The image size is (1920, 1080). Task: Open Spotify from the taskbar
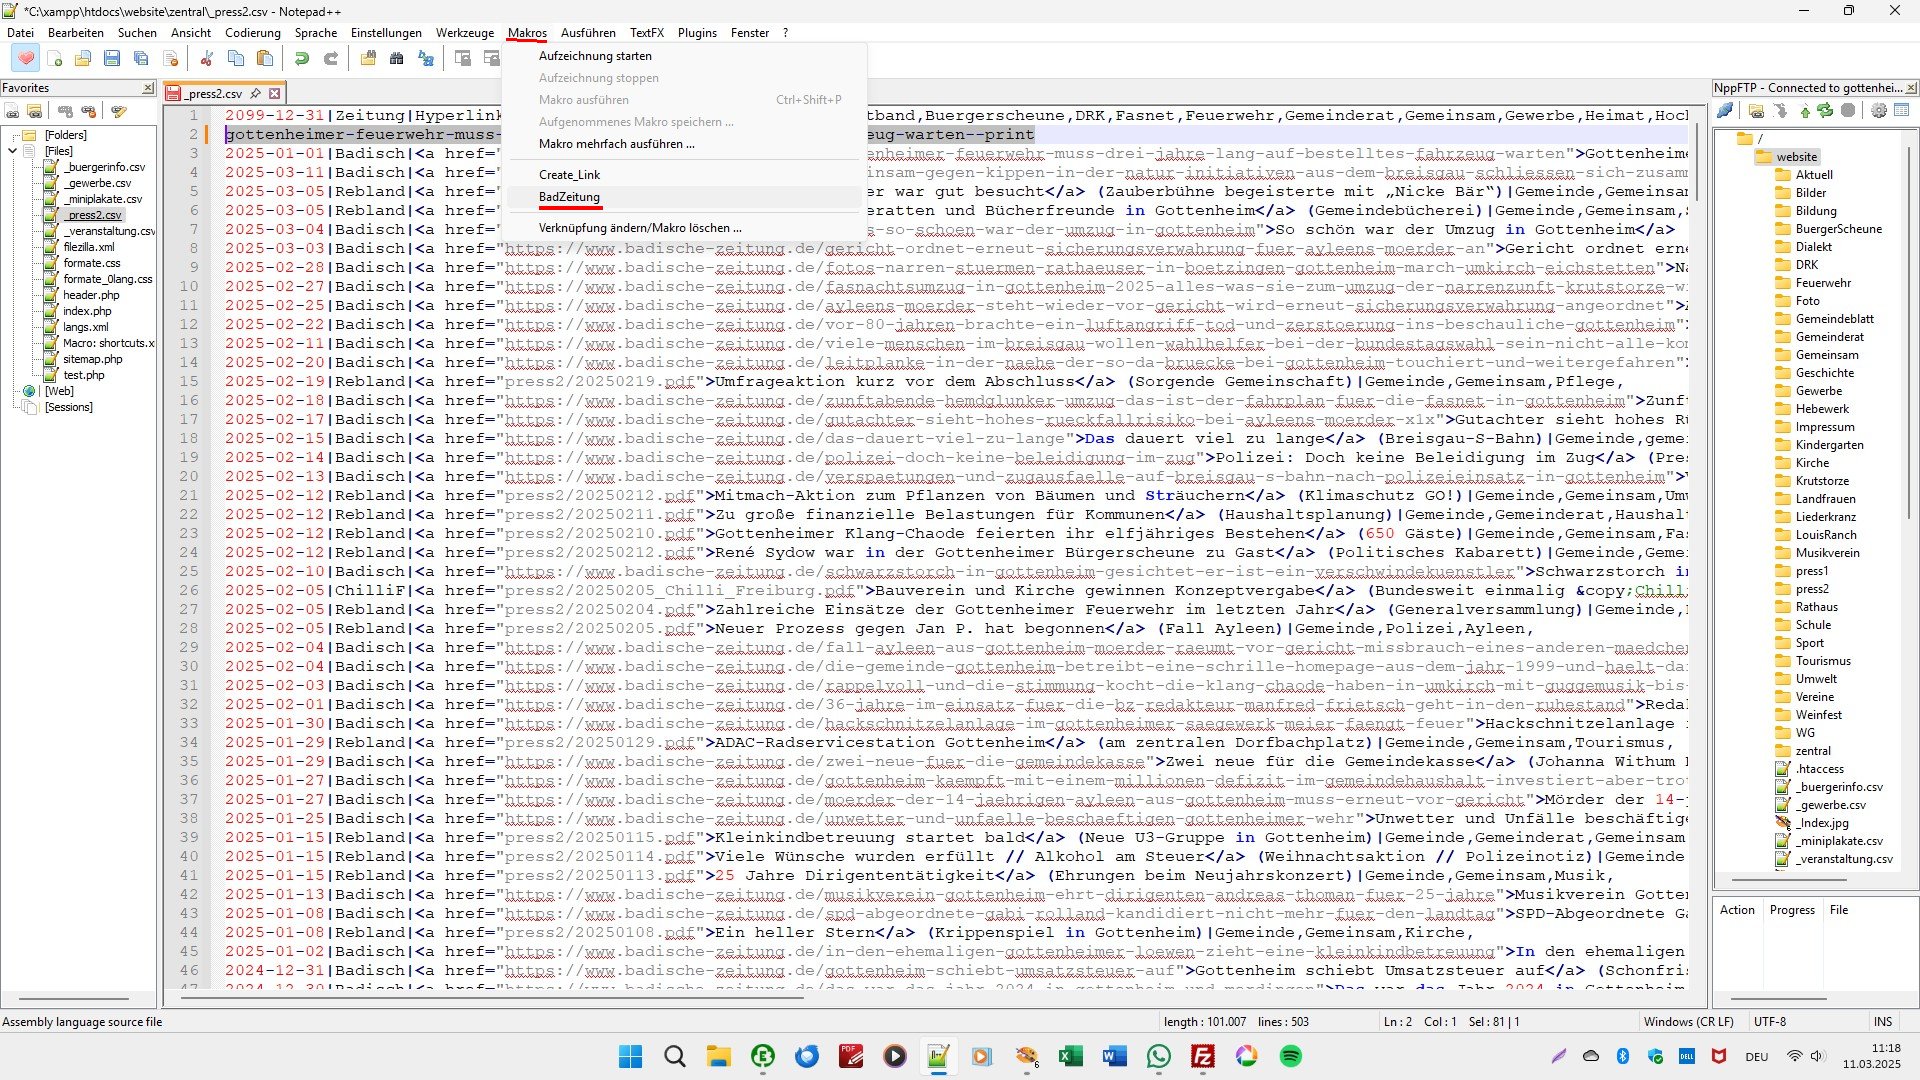pyautogui.click(x=1290, y=1057)
